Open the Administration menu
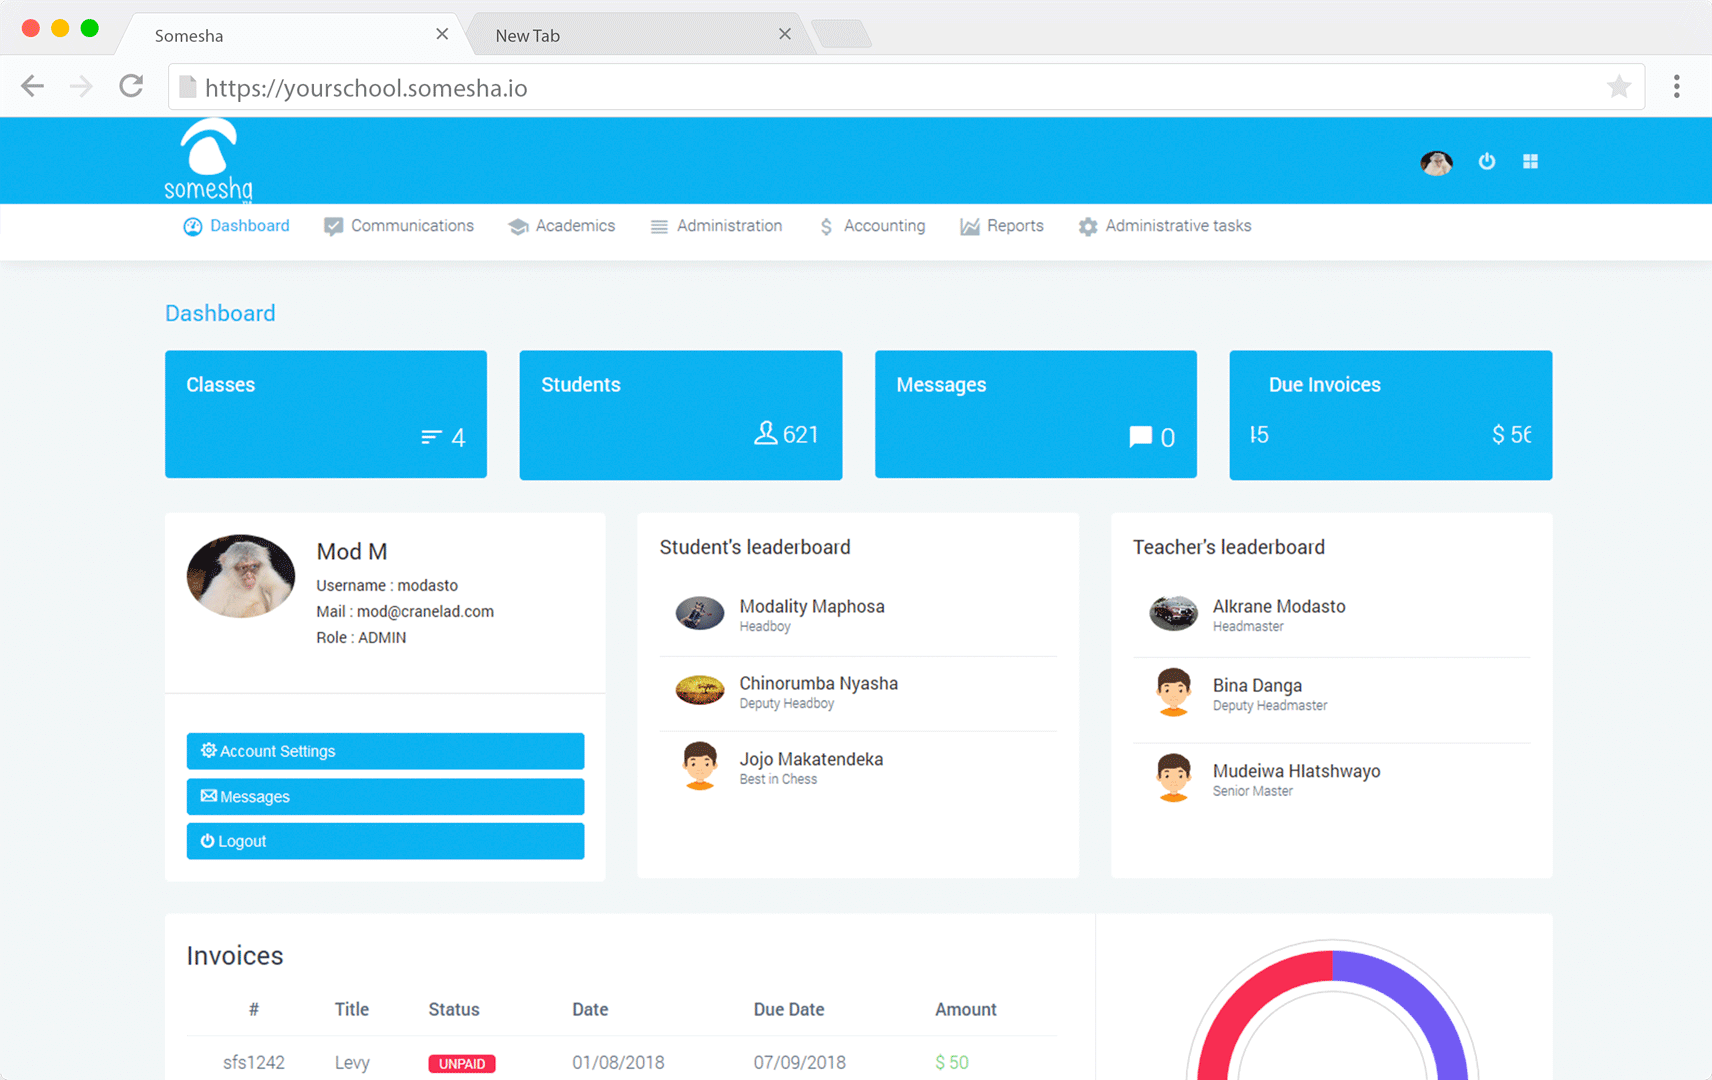This screenshot has height=1080, width=1712. (716, 226)
